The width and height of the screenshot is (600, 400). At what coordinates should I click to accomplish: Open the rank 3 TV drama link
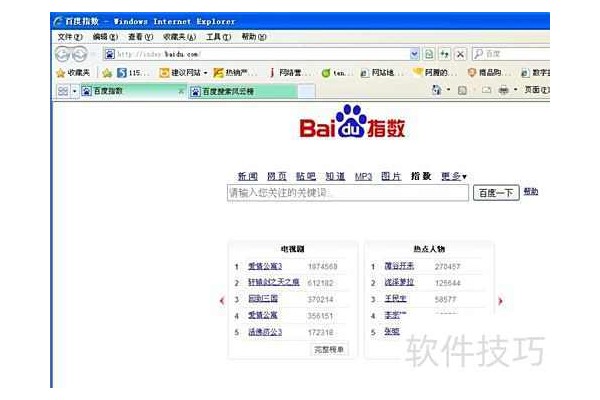click(263, 299)
